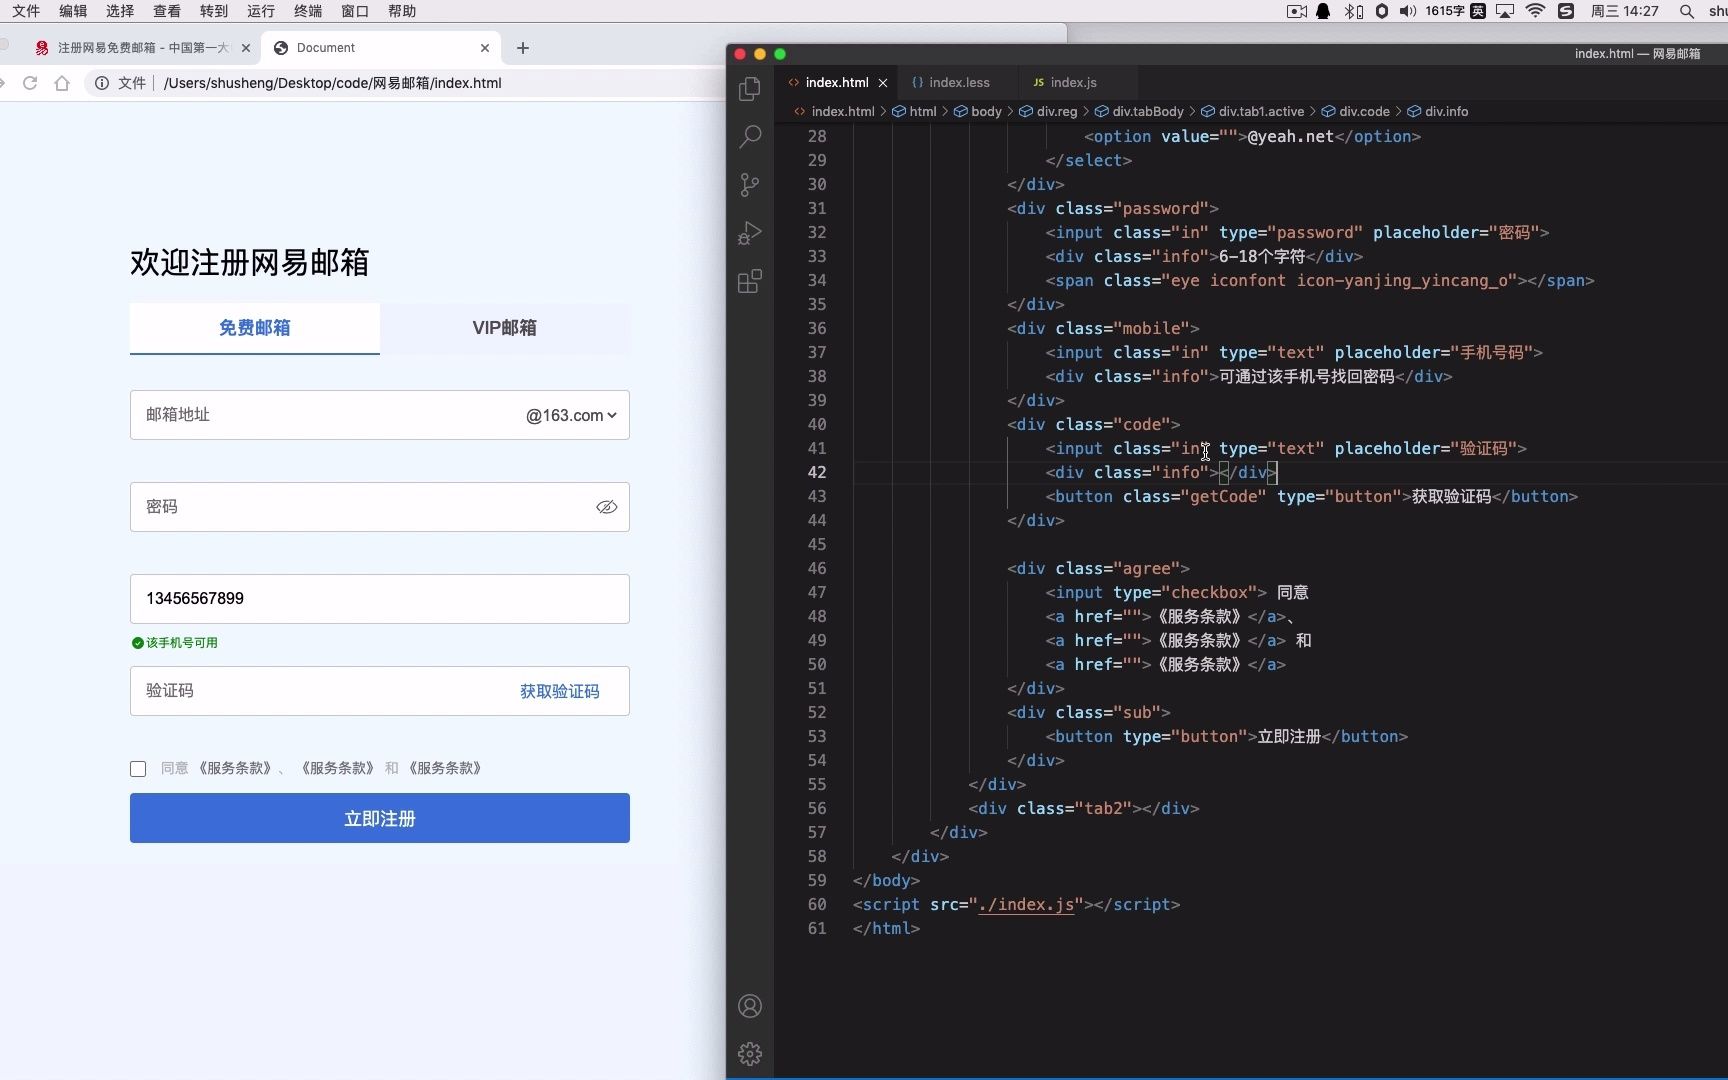Click line number 42 in gutter
This screenshot has width=1728, height=1080.
tap(817, 472)
